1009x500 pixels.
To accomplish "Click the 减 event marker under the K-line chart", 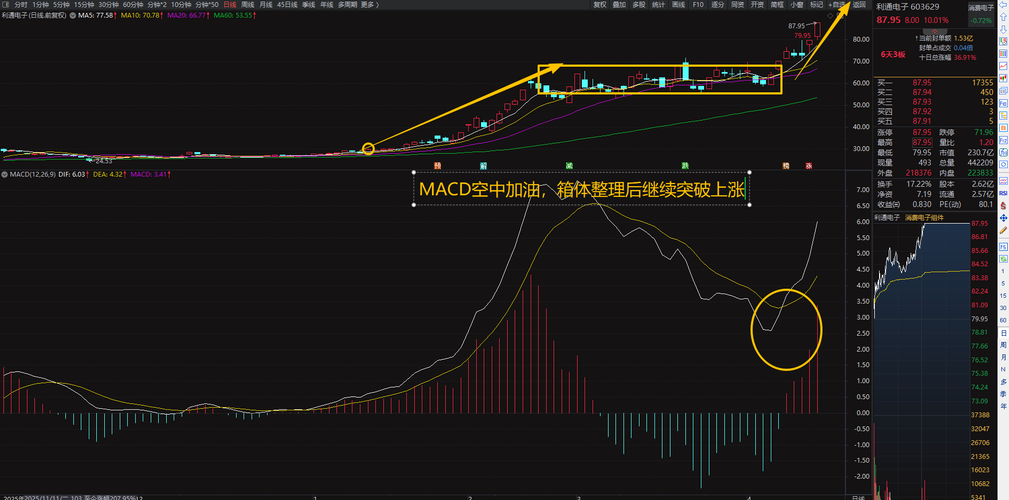I will coord(569,165).
